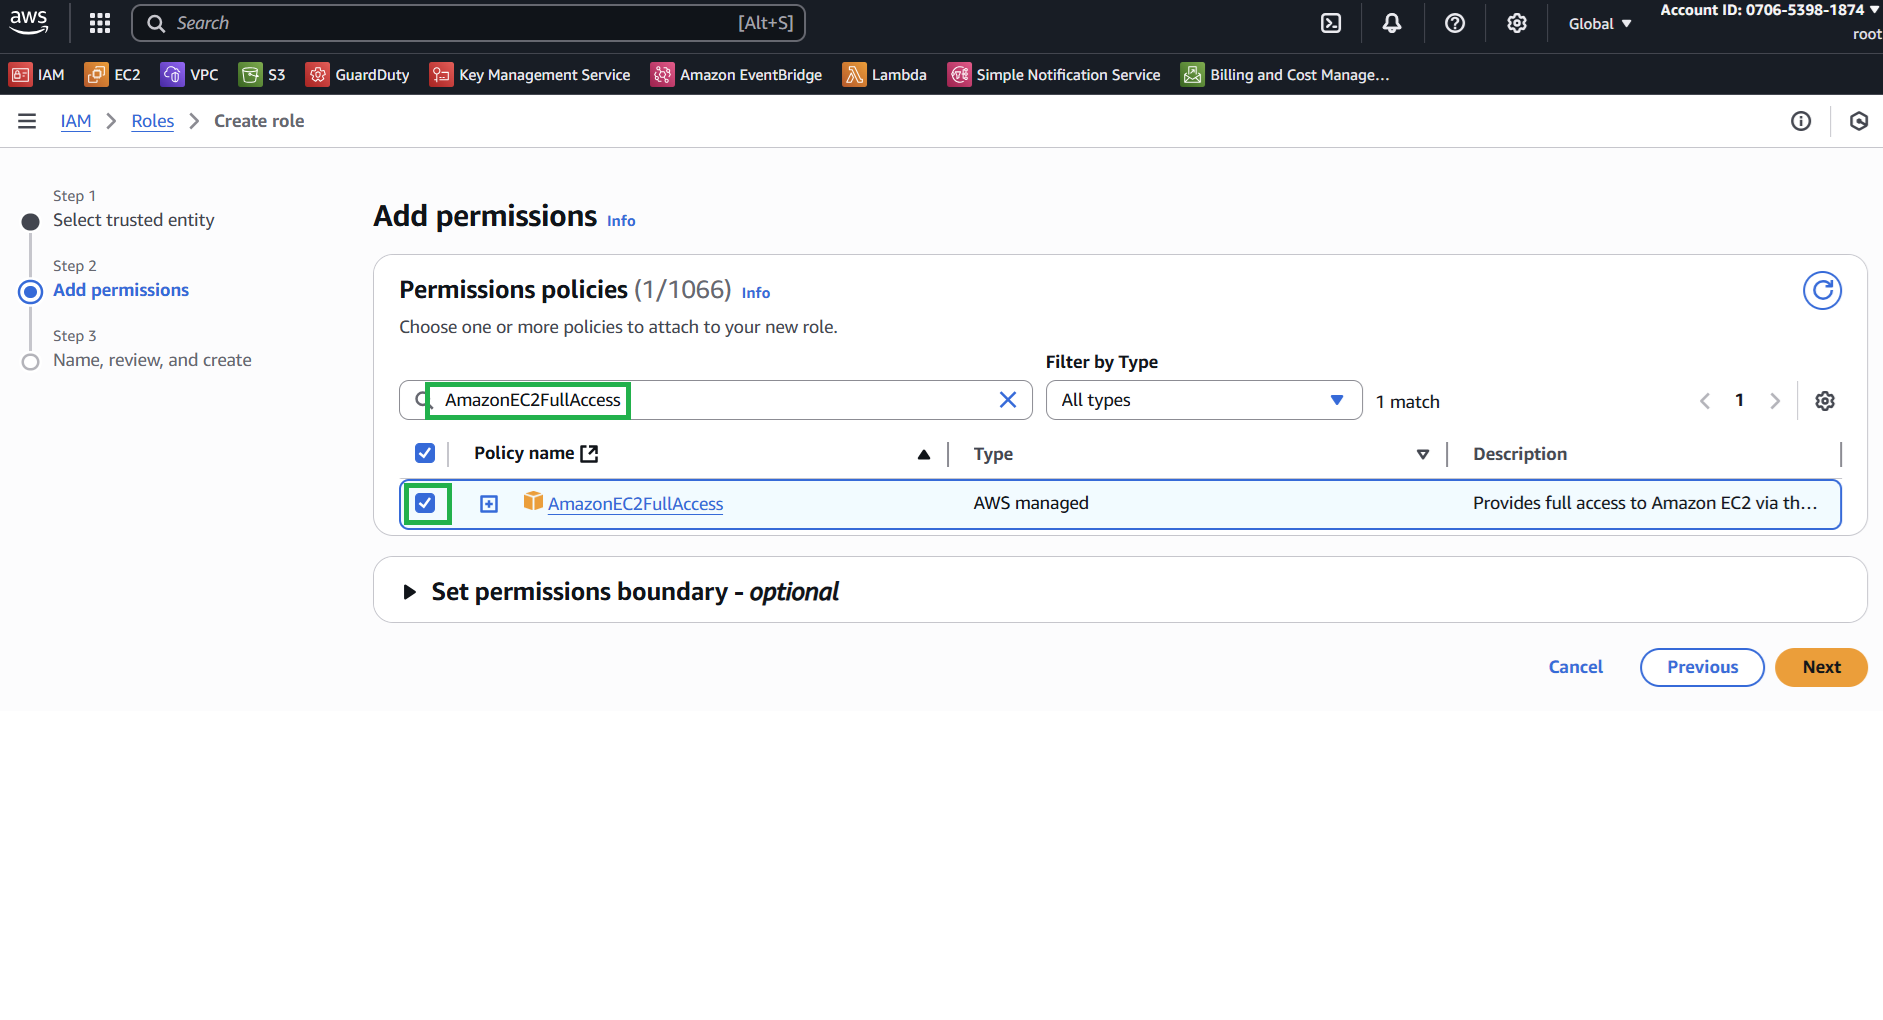Open settings gear in top bar
Image resolution: width=1883 pixels, height=1020 pixels.
click(x=1517, y=23)
